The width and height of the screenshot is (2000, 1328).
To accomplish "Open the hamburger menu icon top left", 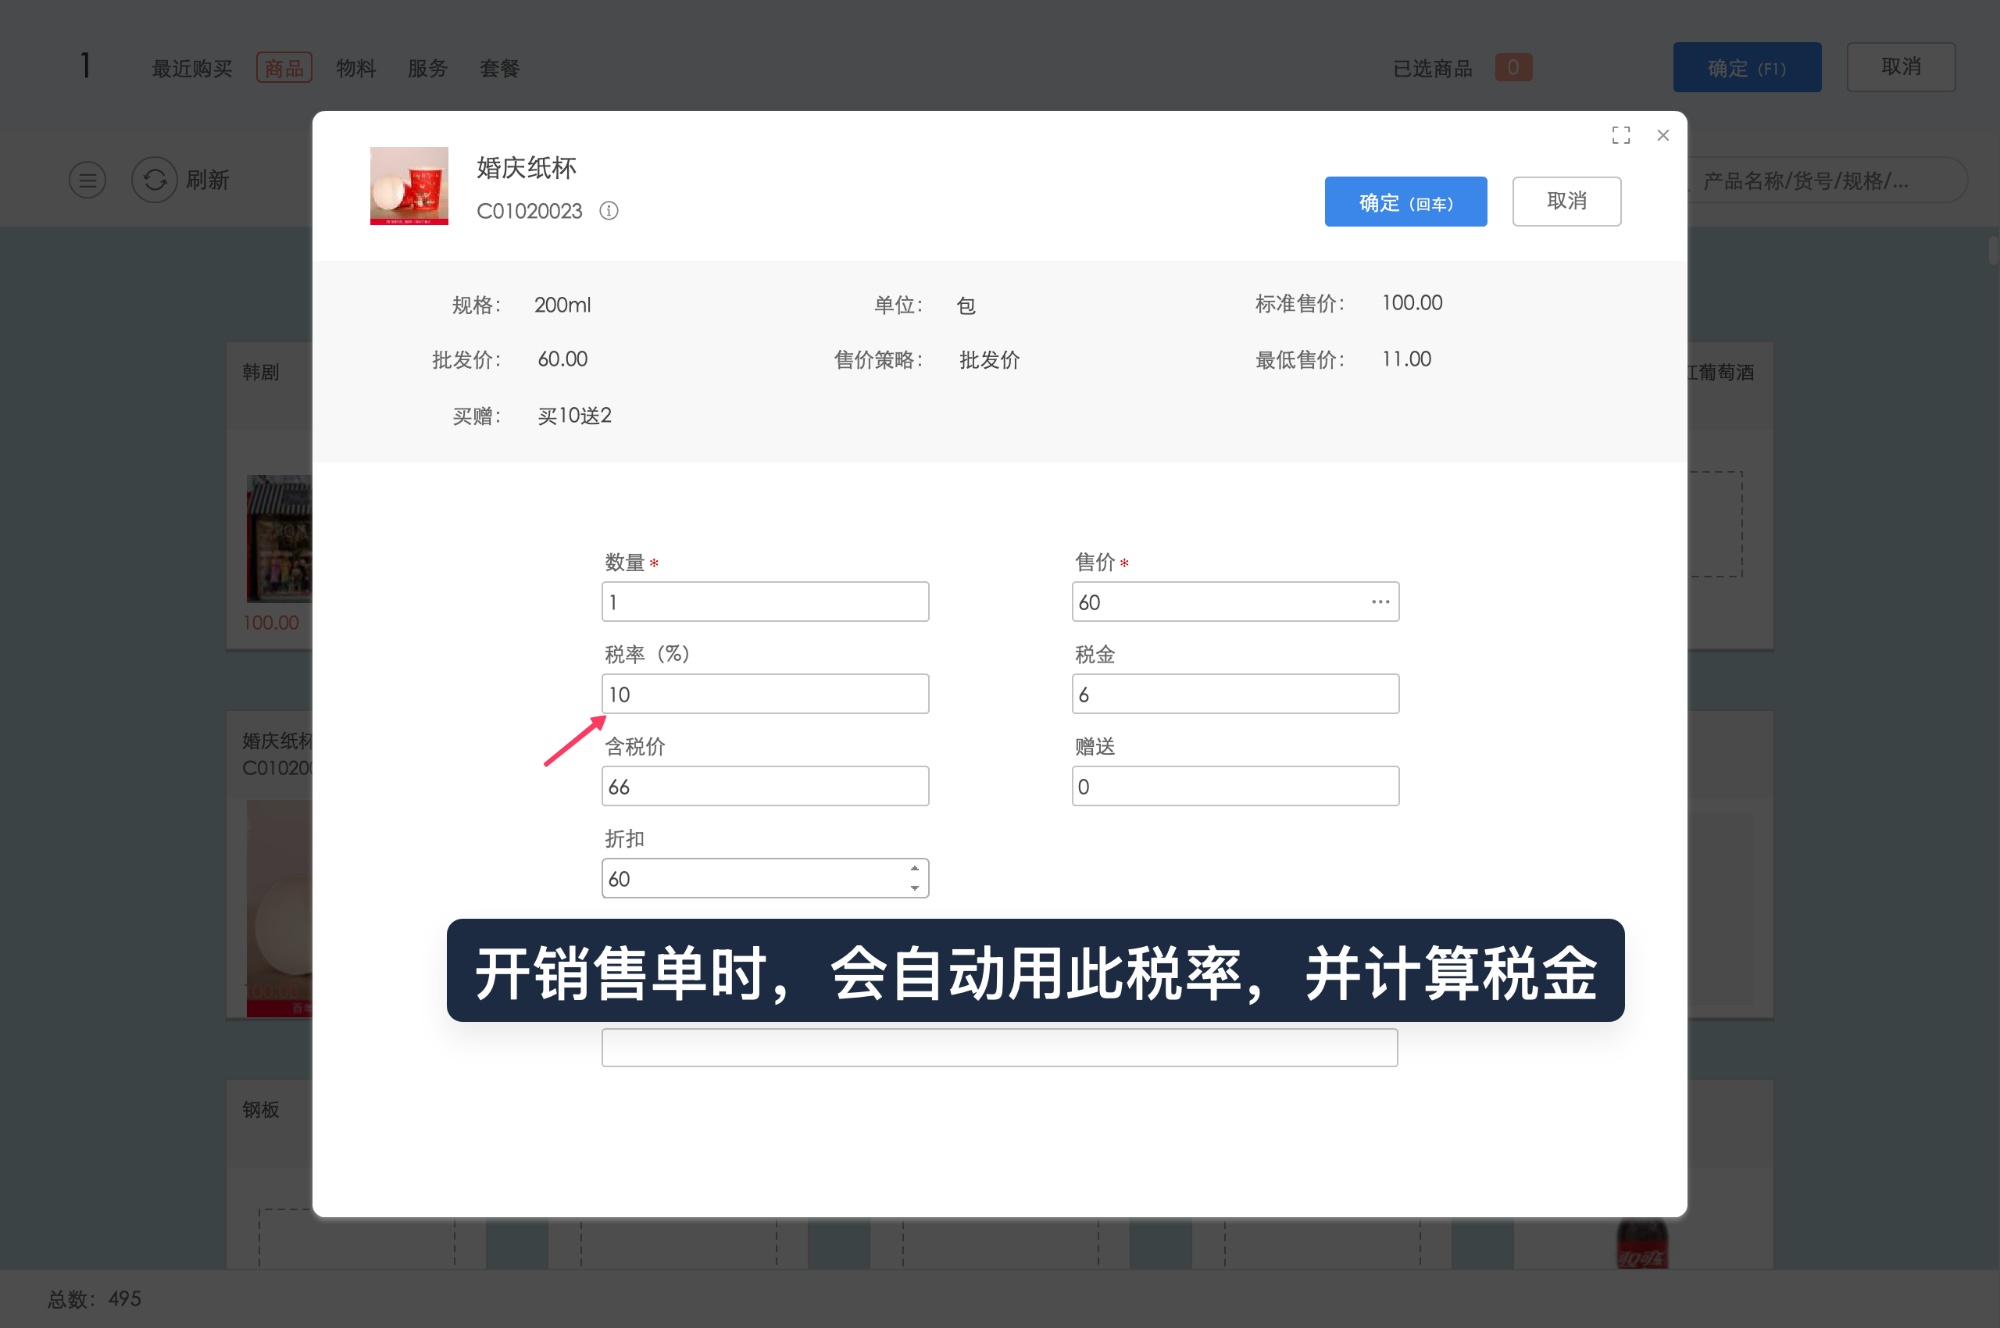I will [87, 180].
